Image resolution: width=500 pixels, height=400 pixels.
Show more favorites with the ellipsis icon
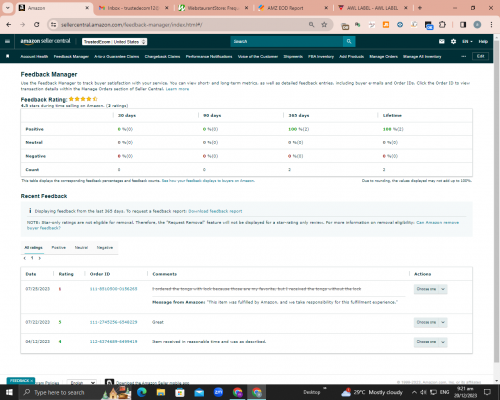464,56
